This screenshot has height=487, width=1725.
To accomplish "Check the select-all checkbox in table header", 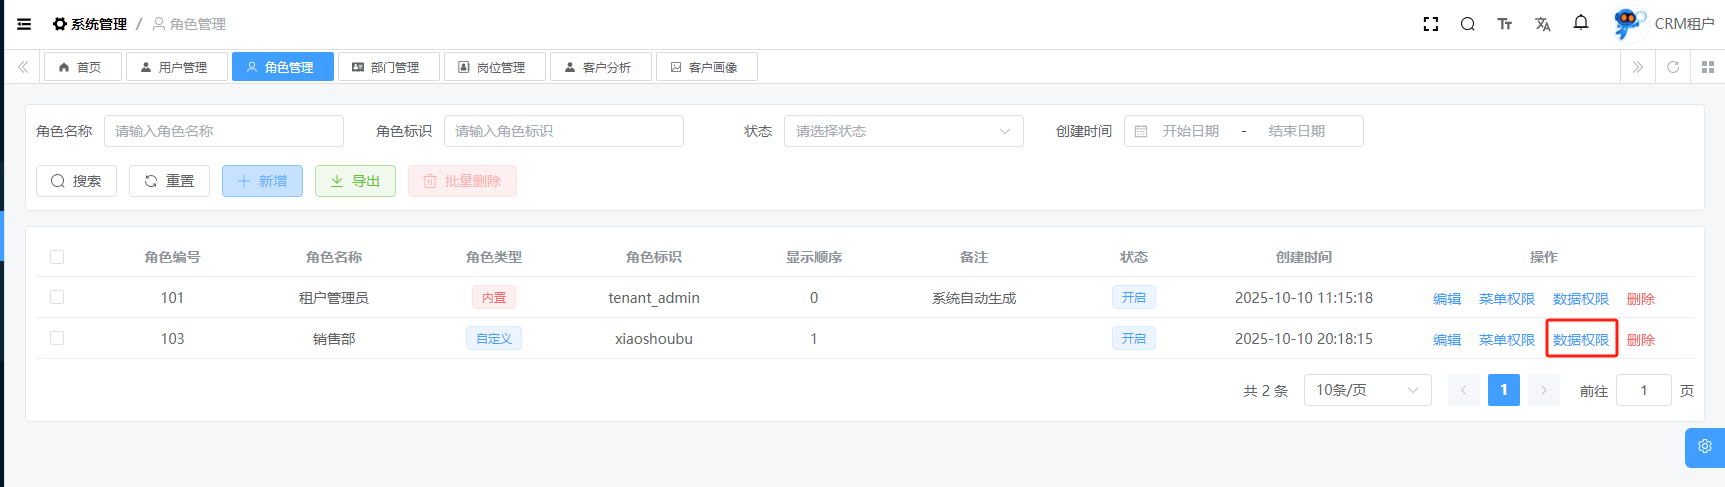I will pyautogui.click(x=57, y=257).
